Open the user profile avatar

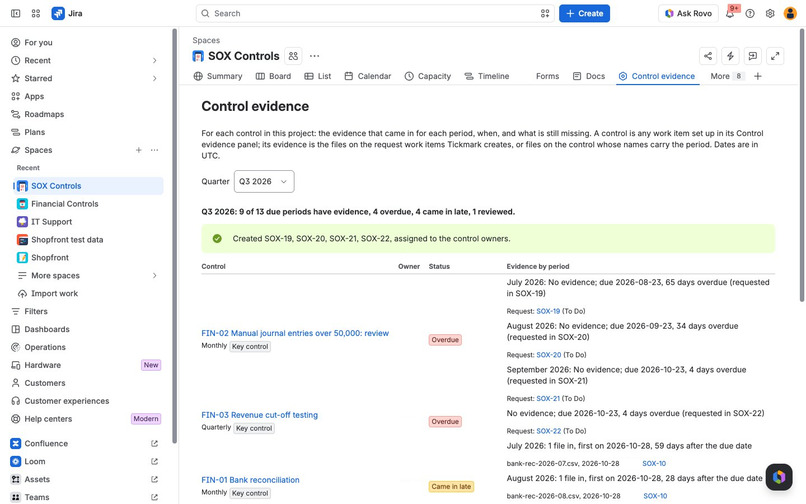tap(790, 13)
